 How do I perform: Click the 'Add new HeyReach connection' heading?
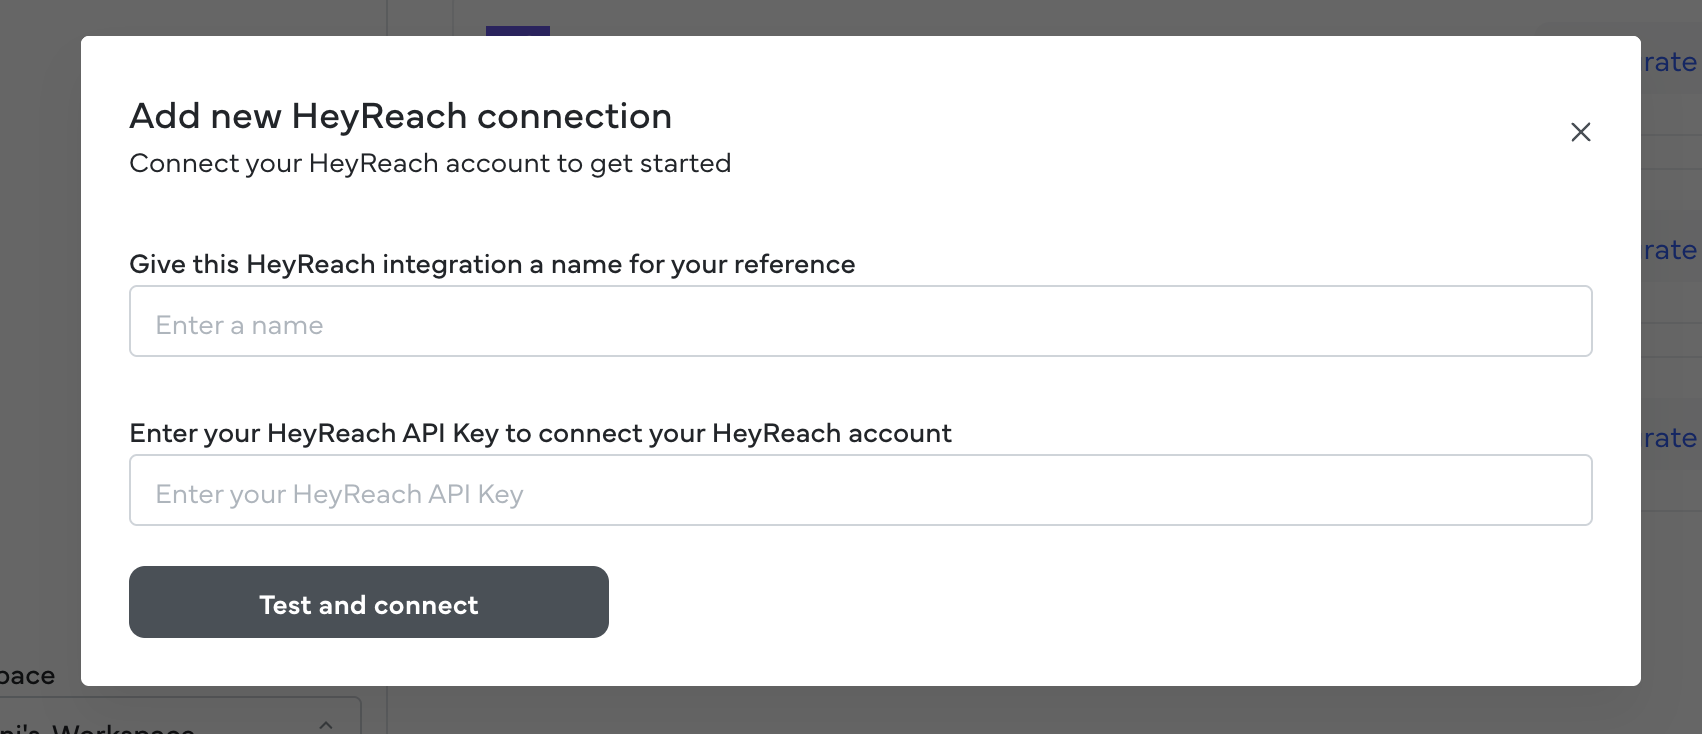point(400,116)
